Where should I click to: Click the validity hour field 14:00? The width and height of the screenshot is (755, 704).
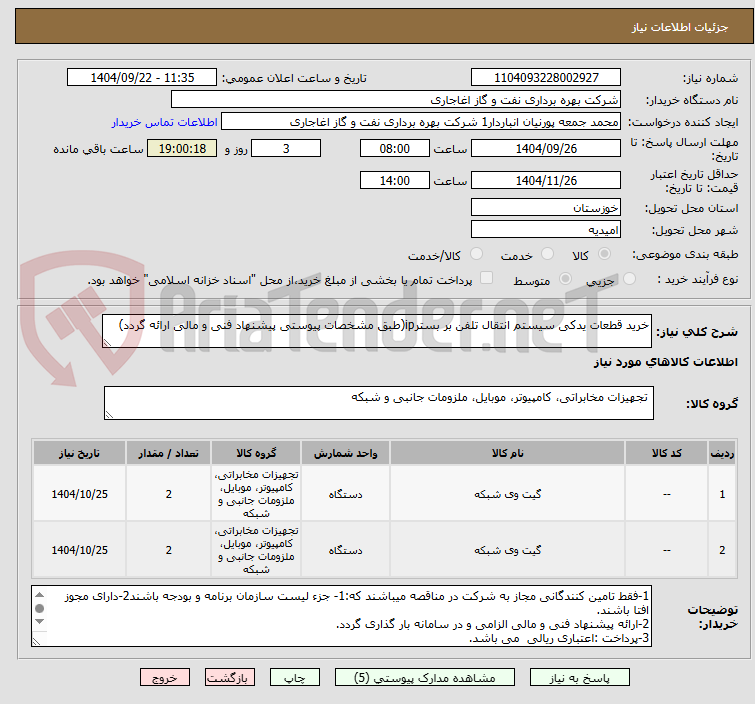[394, 181]
